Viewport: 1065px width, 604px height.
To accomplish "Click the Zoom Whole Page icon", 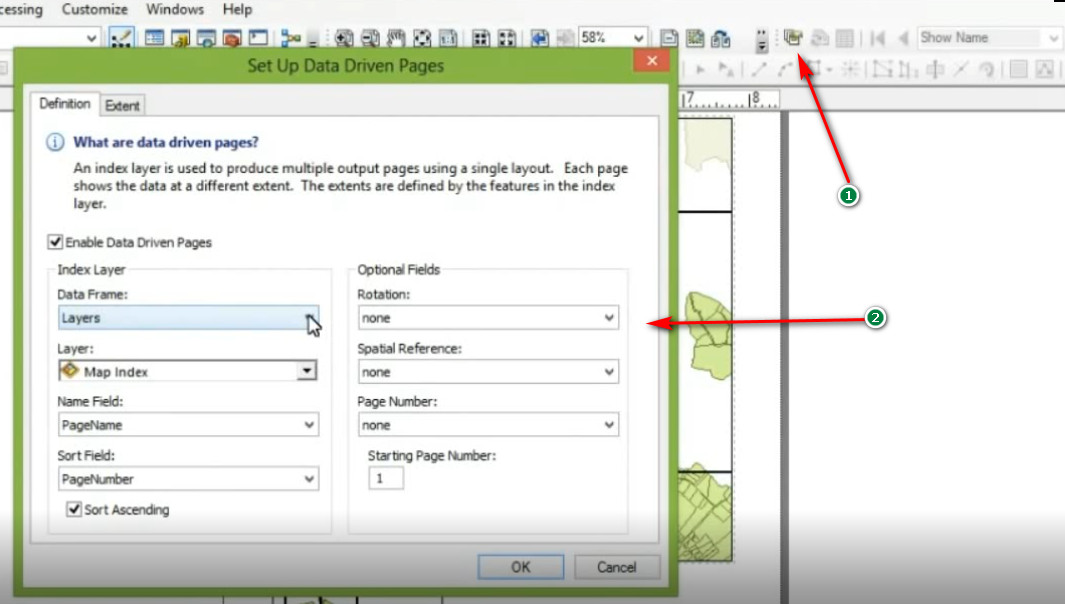I will tap(422, 38).
